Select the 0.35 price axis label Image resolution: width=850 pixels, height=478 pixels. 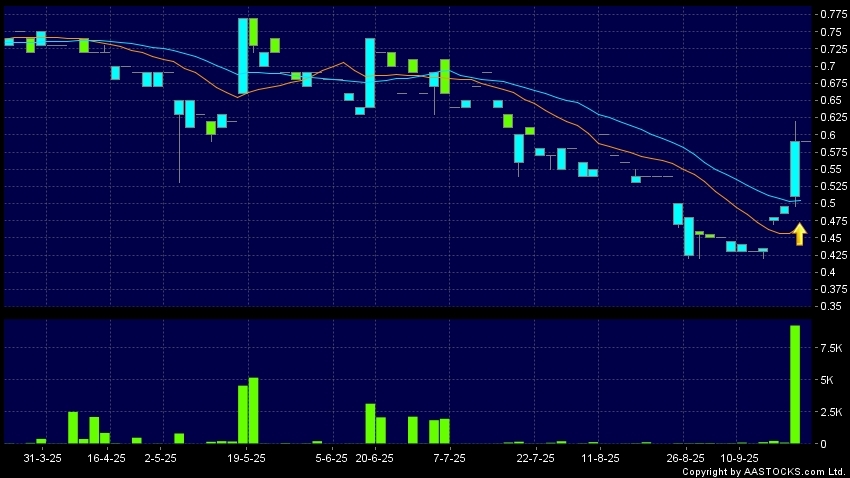tap(831, 306)
